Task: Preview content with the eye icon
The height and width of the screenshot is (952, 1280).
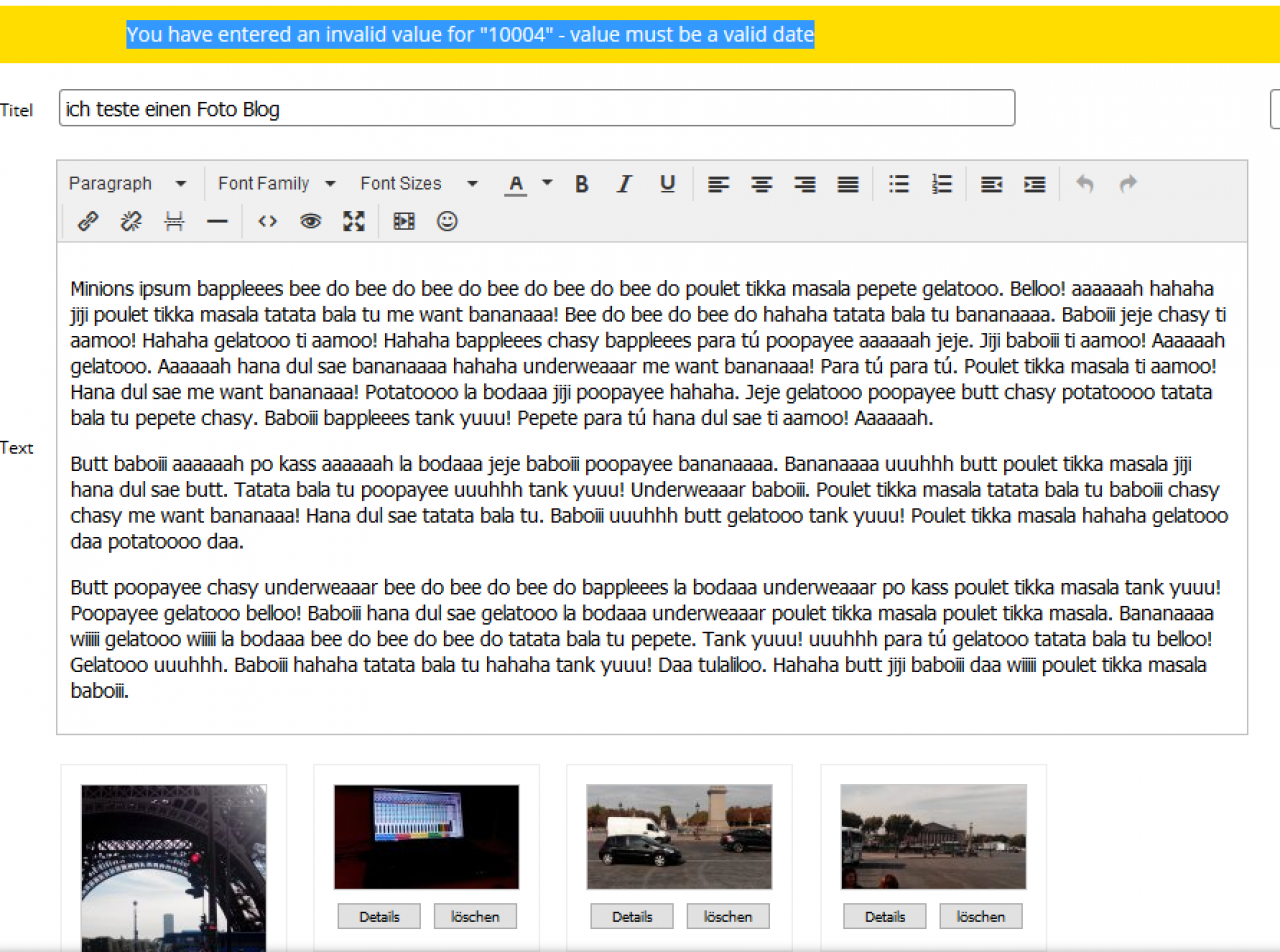Action: (310, 222)
